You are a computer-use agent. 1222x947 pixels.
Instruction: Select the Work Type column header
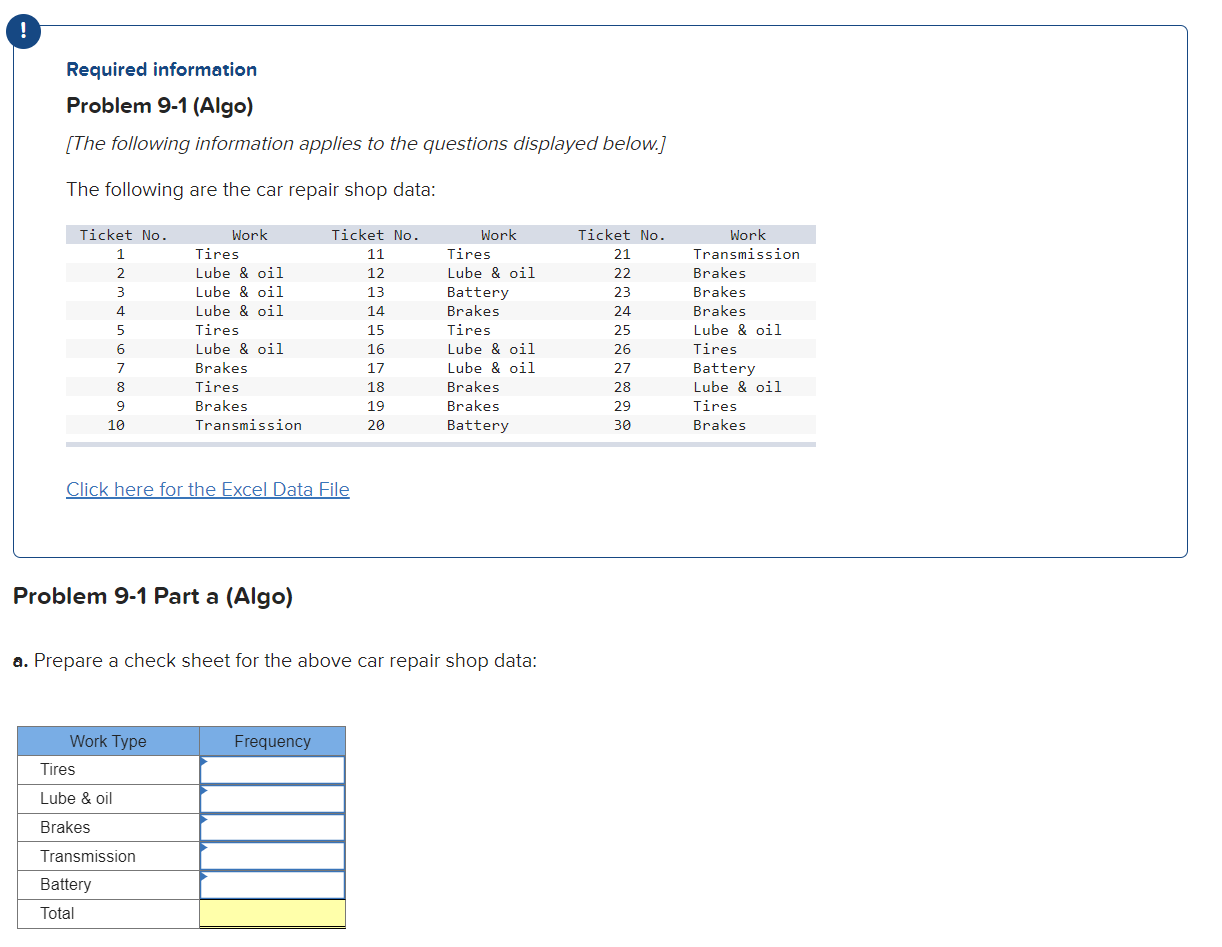click(107, 741)
